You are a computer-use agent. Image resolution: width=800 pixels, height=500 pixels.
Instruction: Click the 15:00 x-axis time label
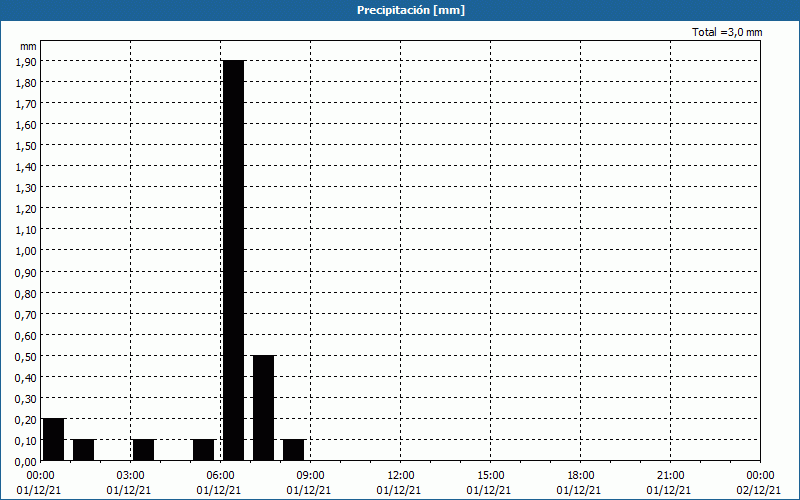pos(490,476)
